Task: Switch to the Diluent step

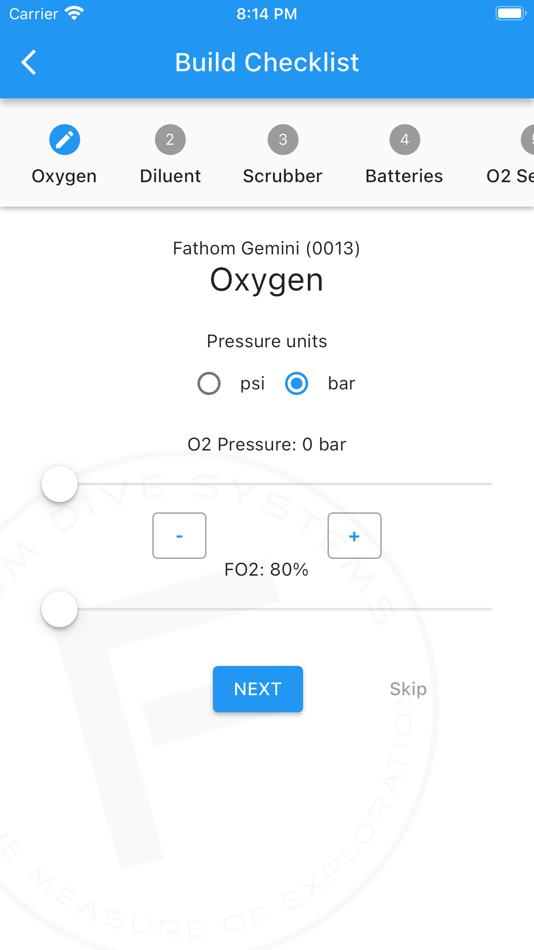Action: click(170, 176)
